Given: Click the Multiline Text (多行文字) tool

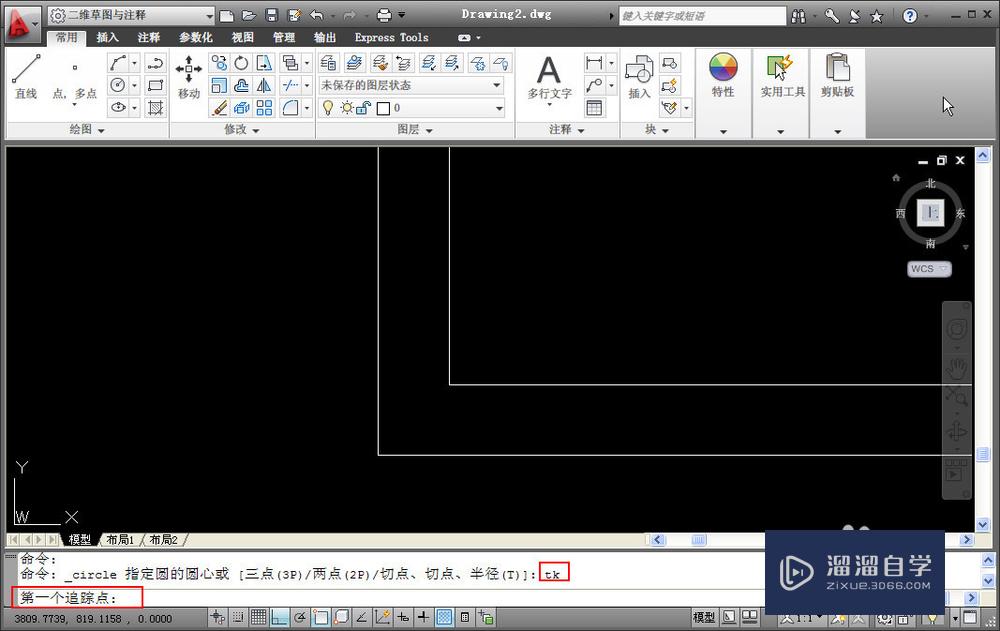Looking at the screenshot, I should click(x=548, y=78).
